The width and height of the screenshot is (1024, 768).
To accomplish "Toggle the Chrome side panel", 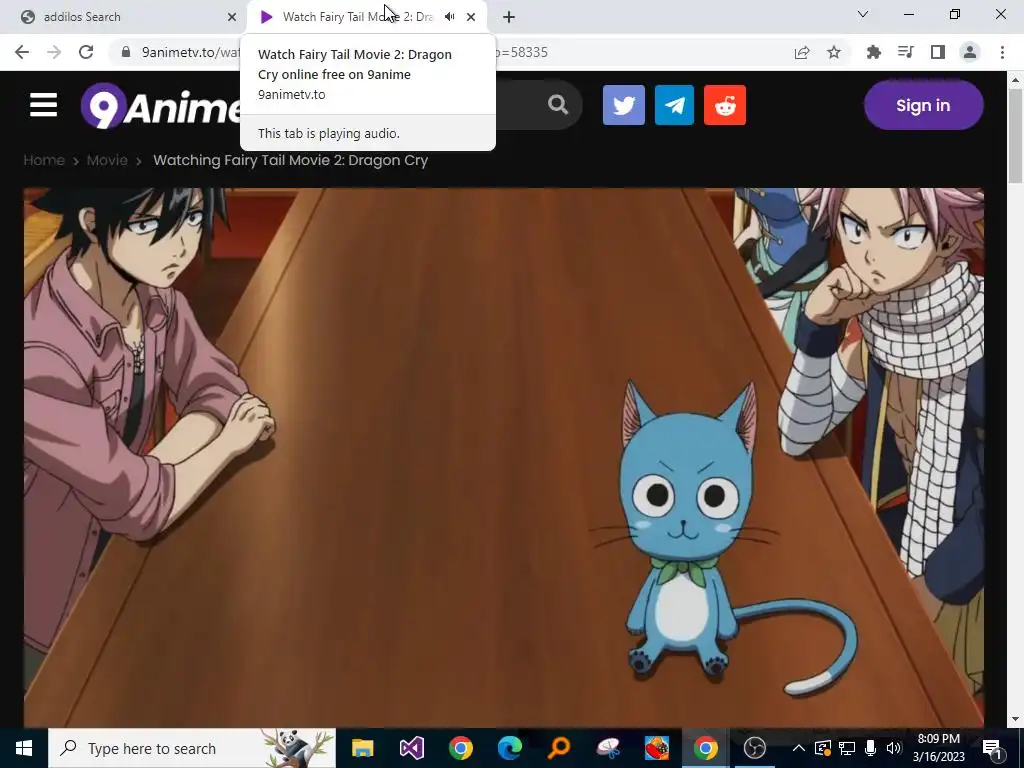I will tap(938, 52).
